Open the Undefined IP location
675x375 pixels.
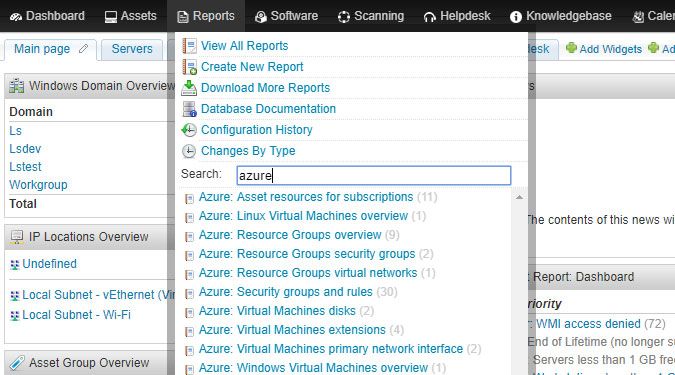click(49, 264)
